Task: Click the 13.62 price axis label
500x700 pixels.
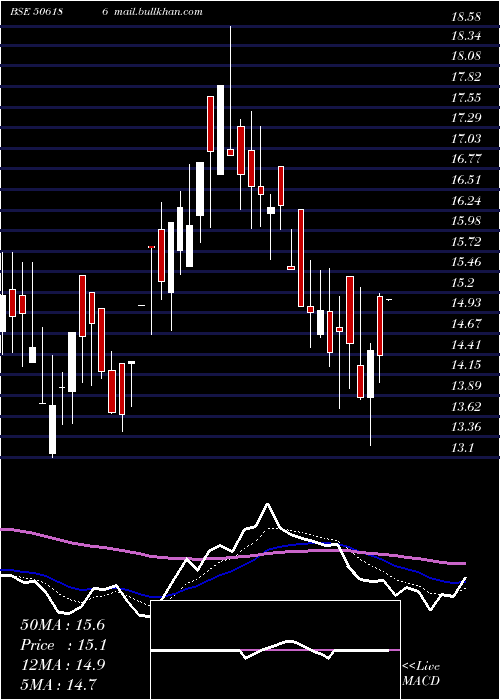Action: coord(466,406)
